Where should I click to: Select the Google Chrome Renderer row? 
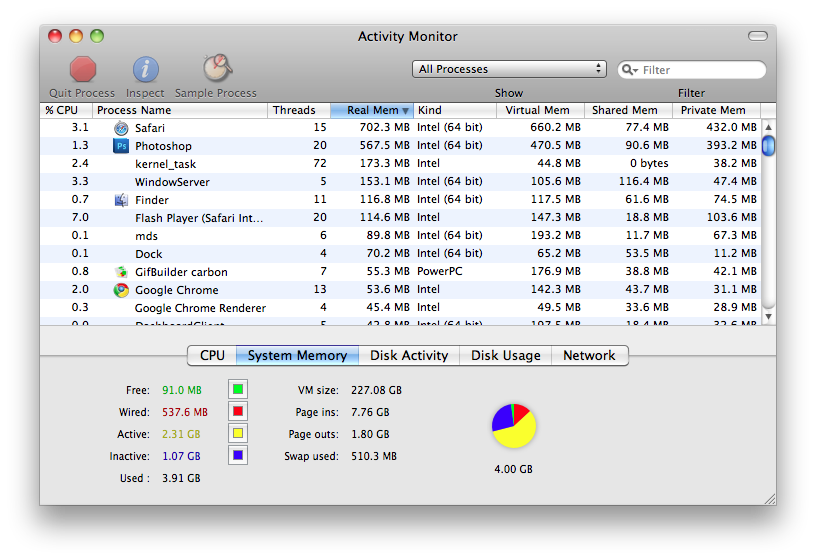tap(401, 308)
